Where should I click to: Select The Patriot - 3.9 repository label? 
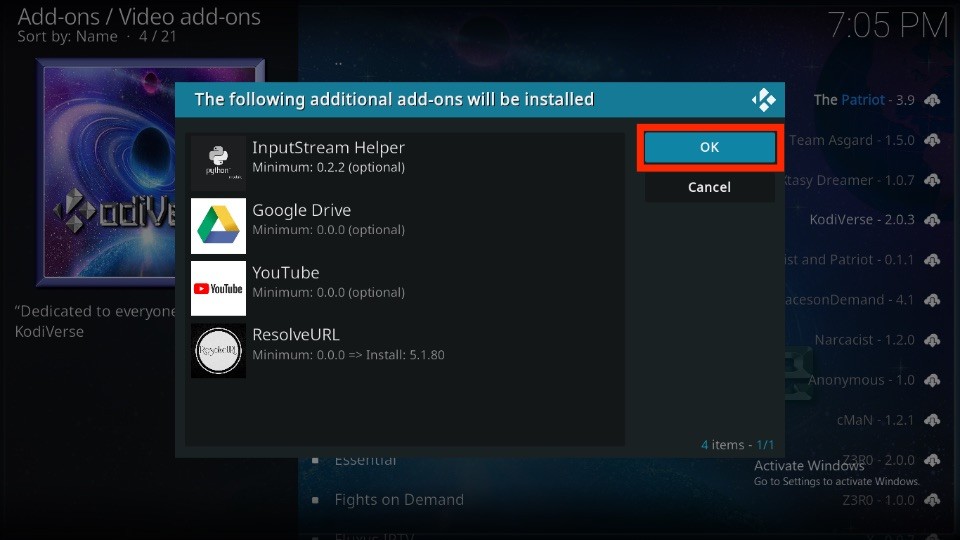pos(864,100)
